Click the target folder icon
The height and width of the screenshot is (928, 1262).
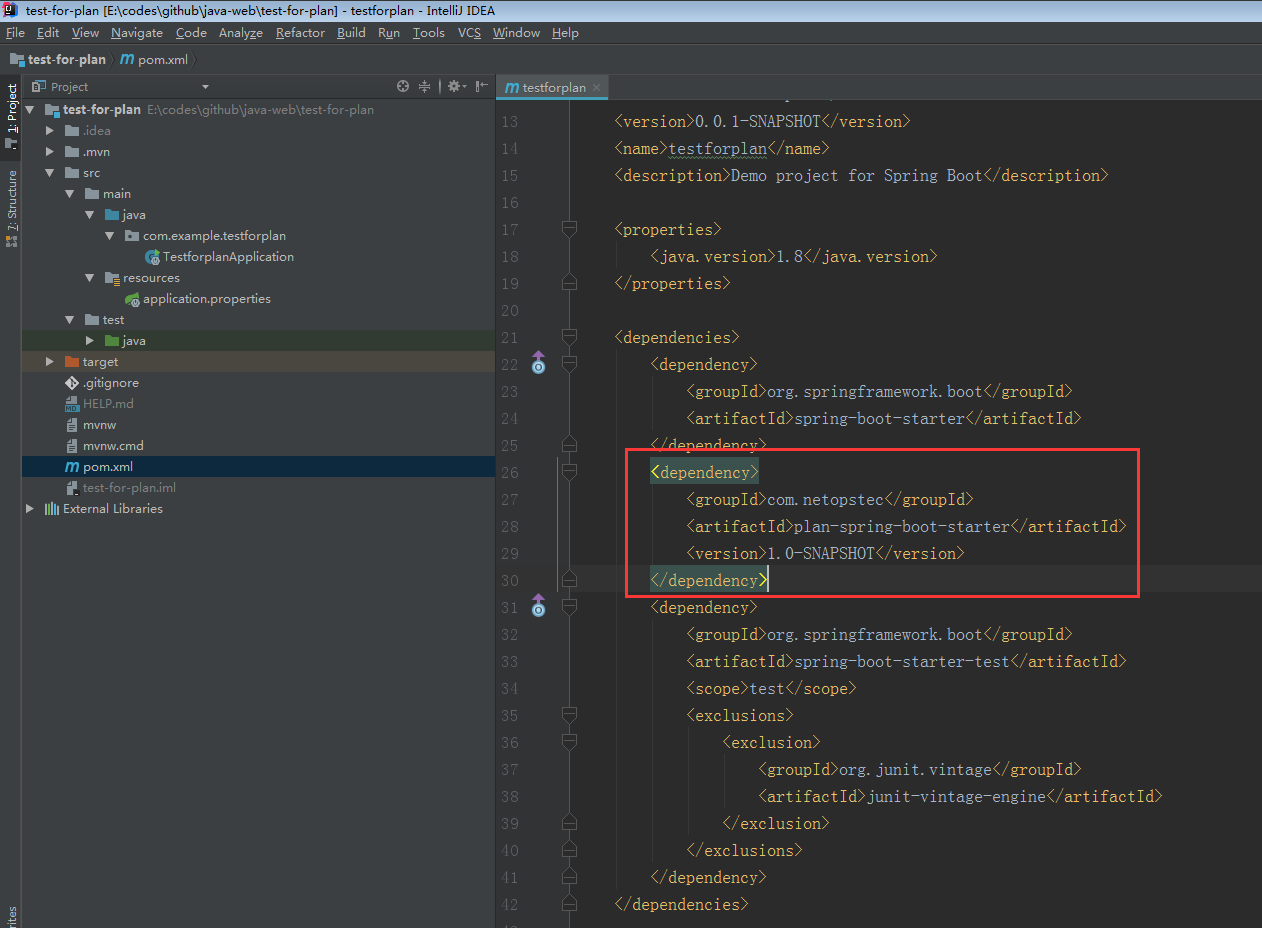tap(72, 362)
